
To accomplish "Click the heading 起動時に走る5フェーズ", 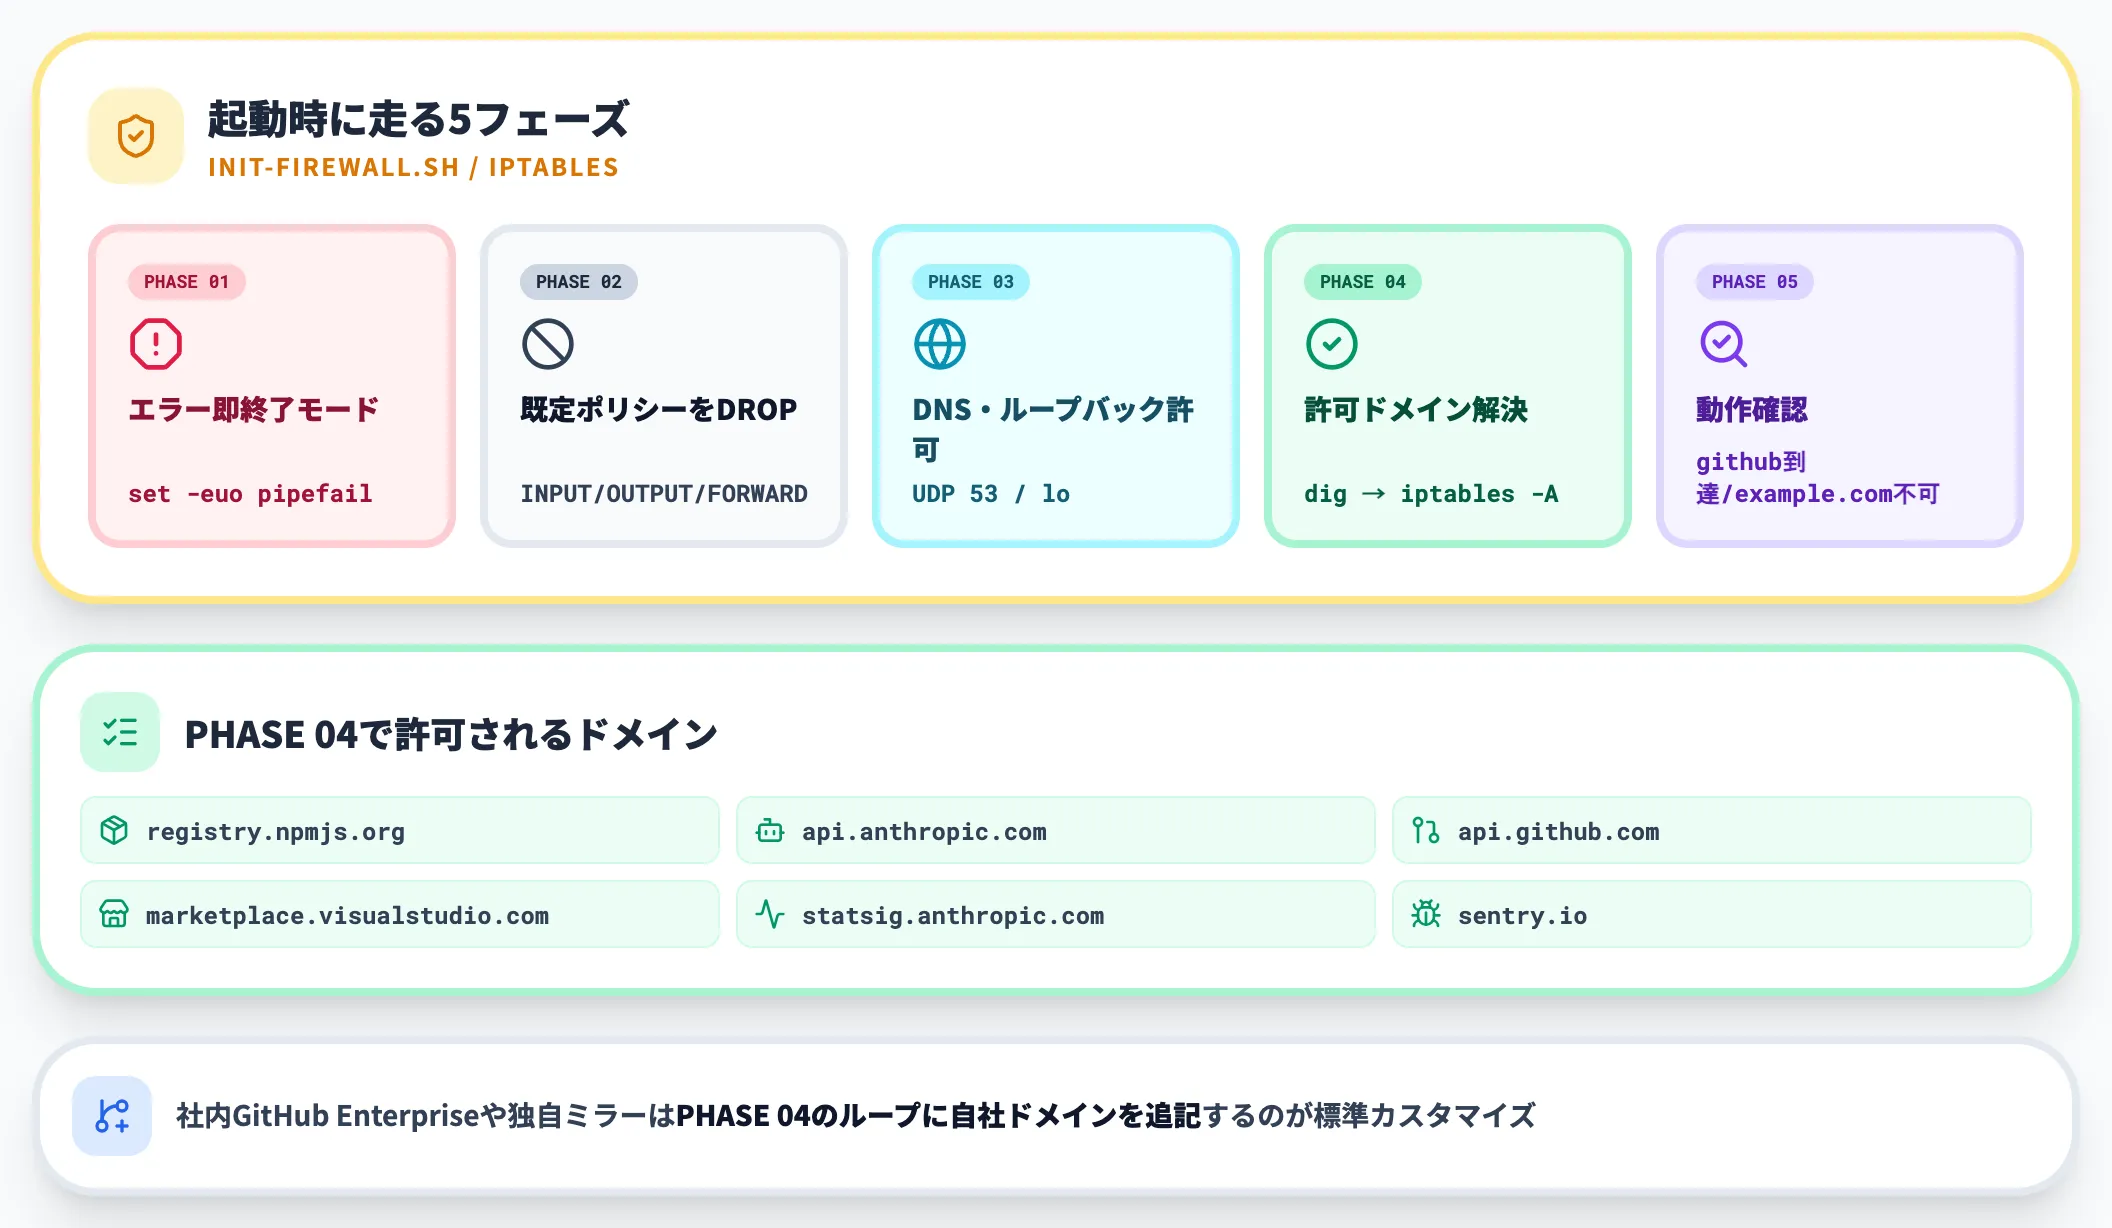I will point(418,119).
